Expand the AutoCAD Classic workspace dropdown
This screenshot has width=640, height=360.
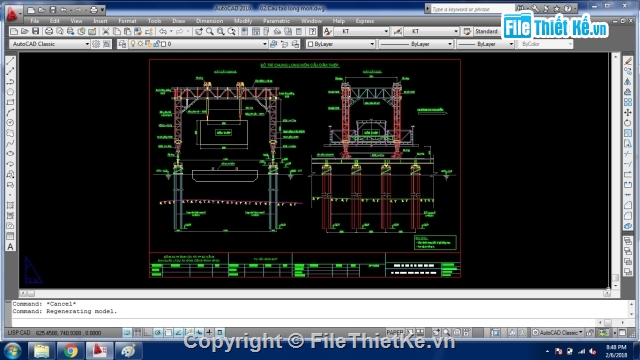tap(50, 44)
